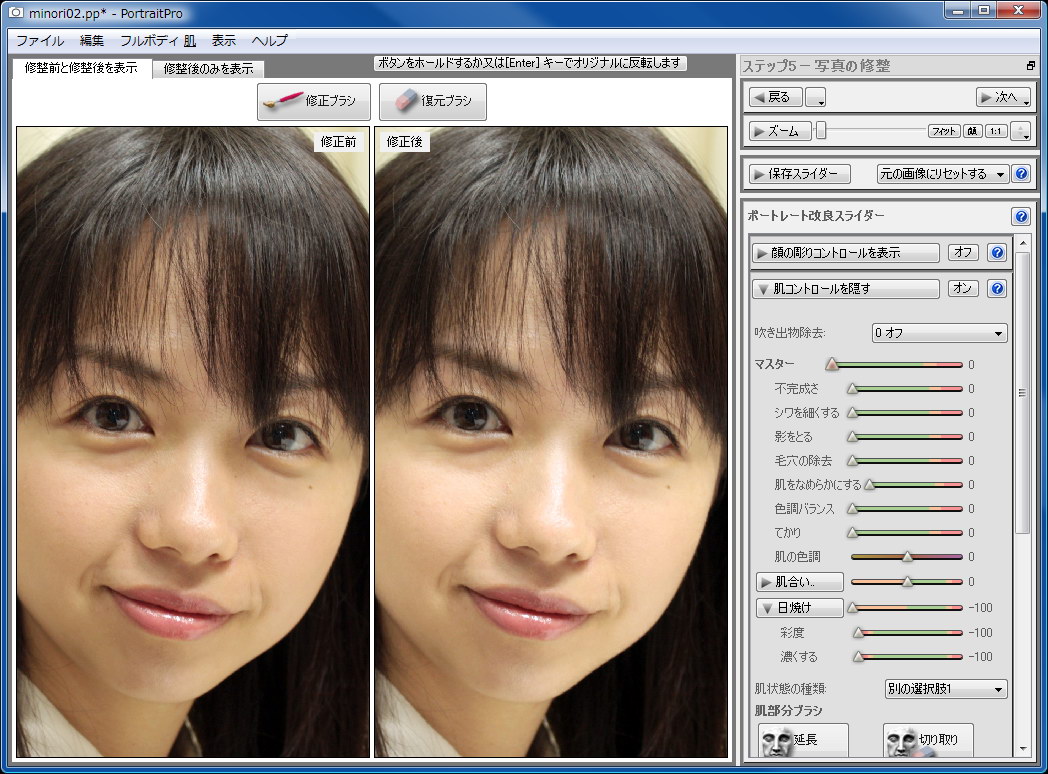1048x774 pixels.
Task: Click the 延長 skin extend brush
Action: pyautogui.click(x=803, y=740)
